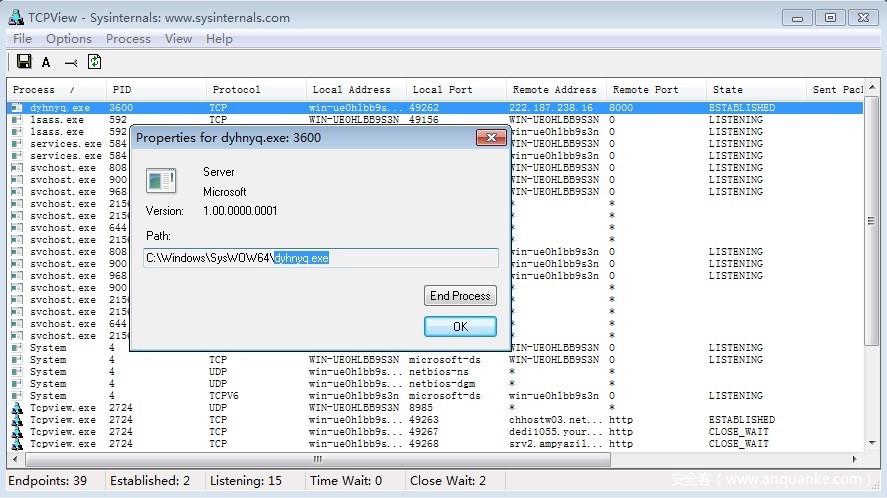Open the Process menu
Image resolution: width=887 pixels, height=498 pixels.
(128, 39)
